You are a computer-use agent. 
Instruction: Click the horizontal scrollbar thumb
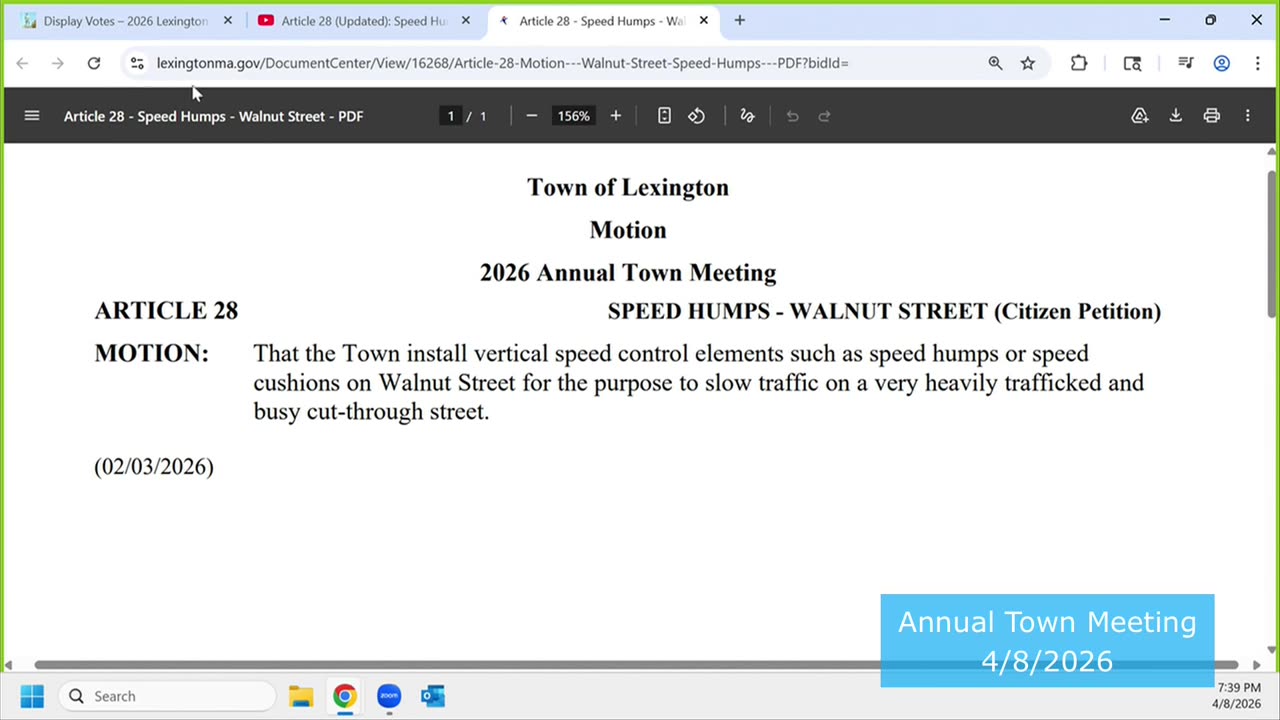coord(636,665)
